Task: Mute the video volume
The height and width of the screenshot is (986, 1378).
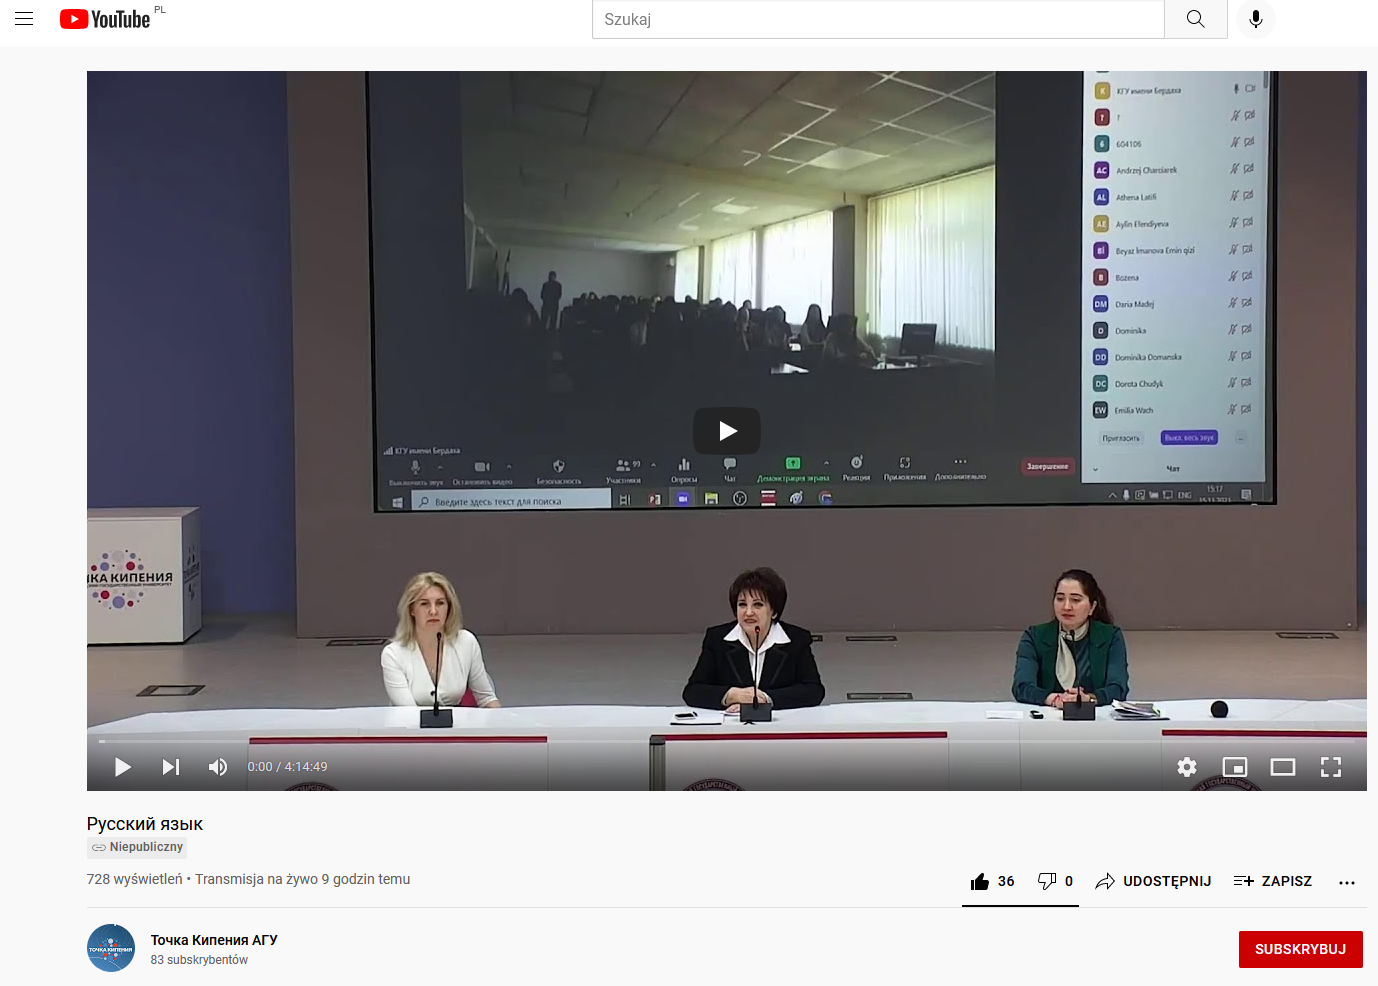Action: pos(218,767)
